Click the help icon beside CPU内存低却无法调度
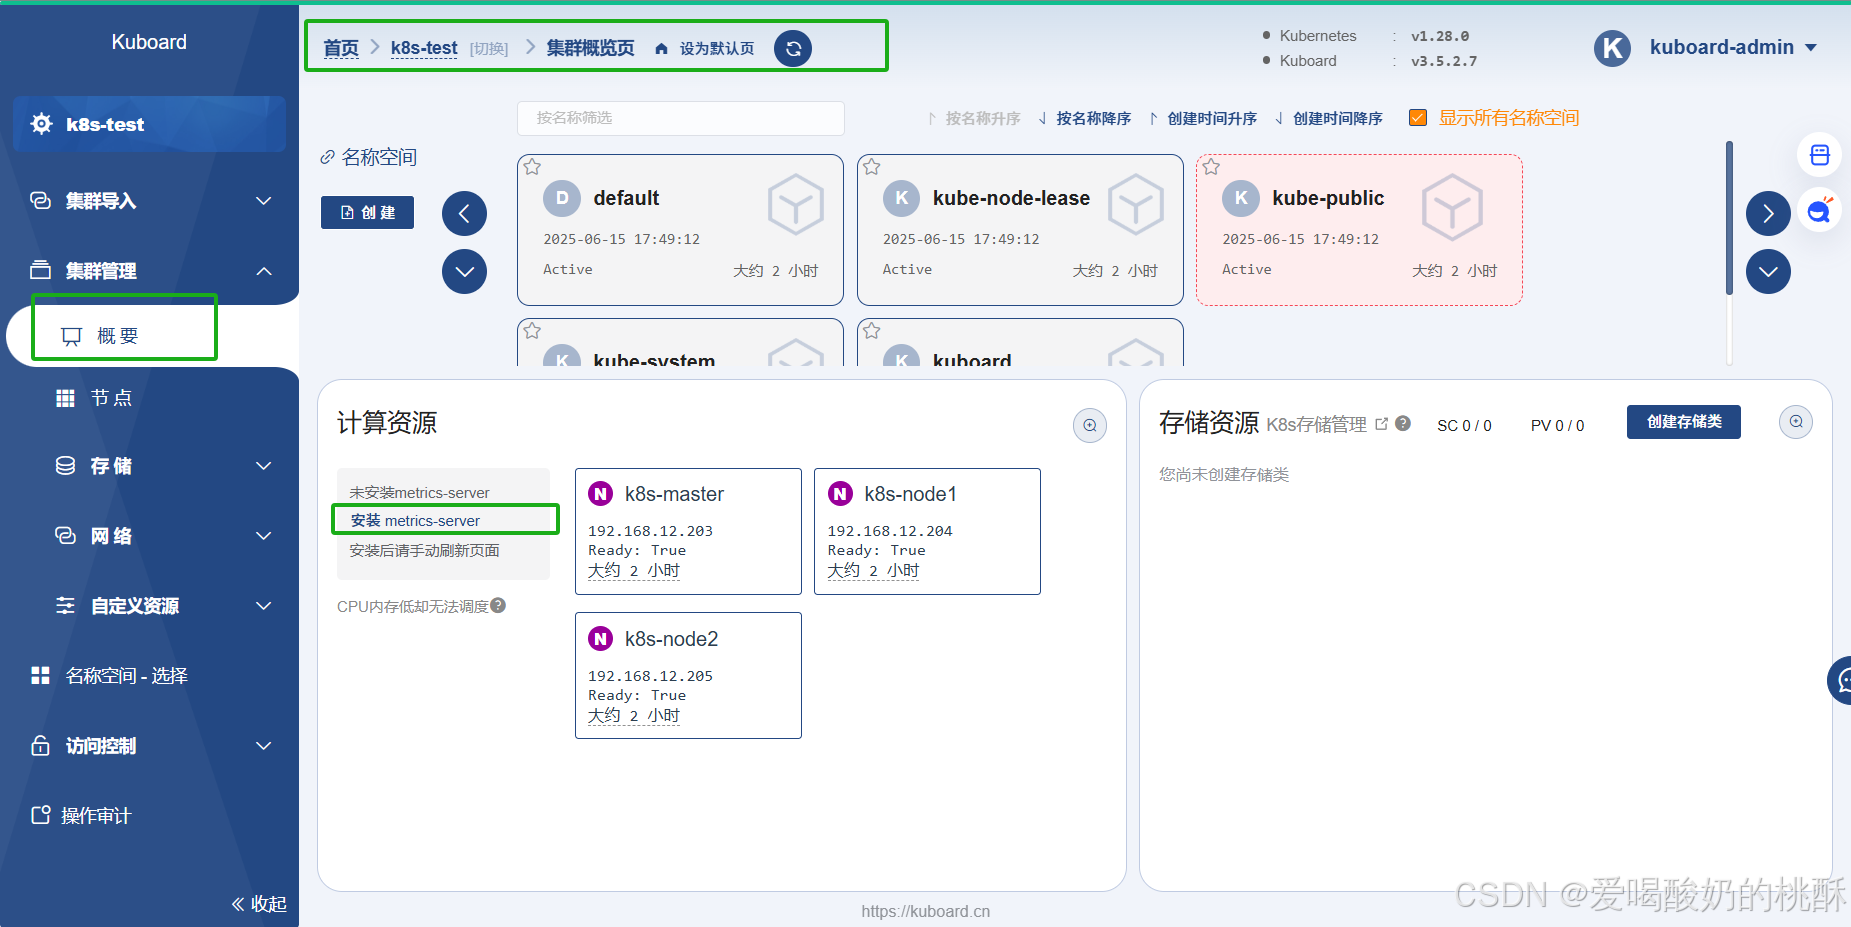The image size is (1851, 927). point(498,605)
